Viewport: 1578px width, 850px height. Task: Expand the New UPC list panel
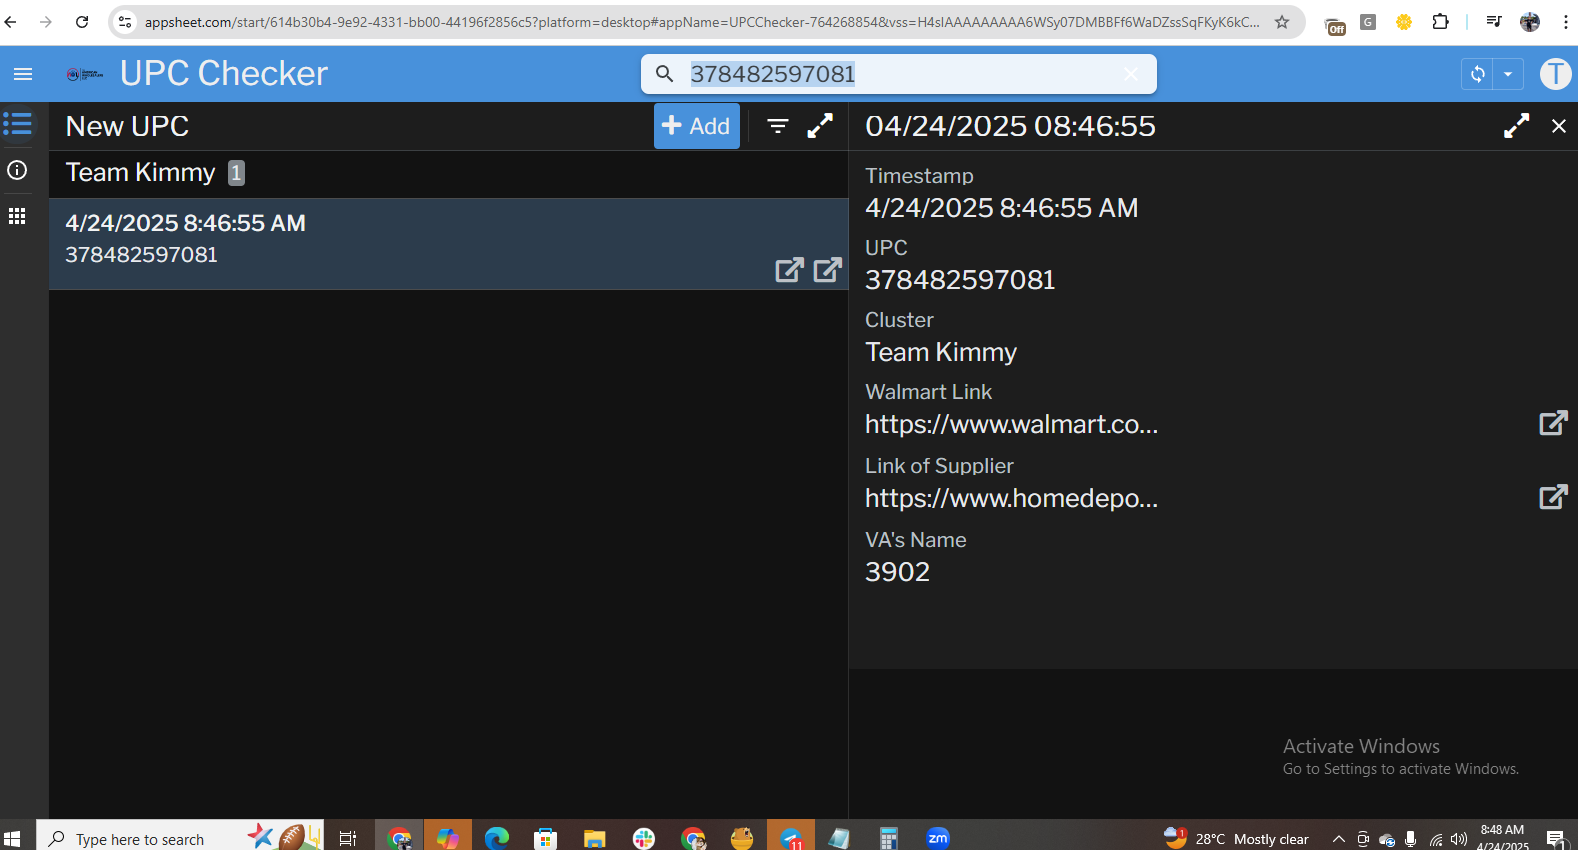pyautogui.click(x=820, y=126)
